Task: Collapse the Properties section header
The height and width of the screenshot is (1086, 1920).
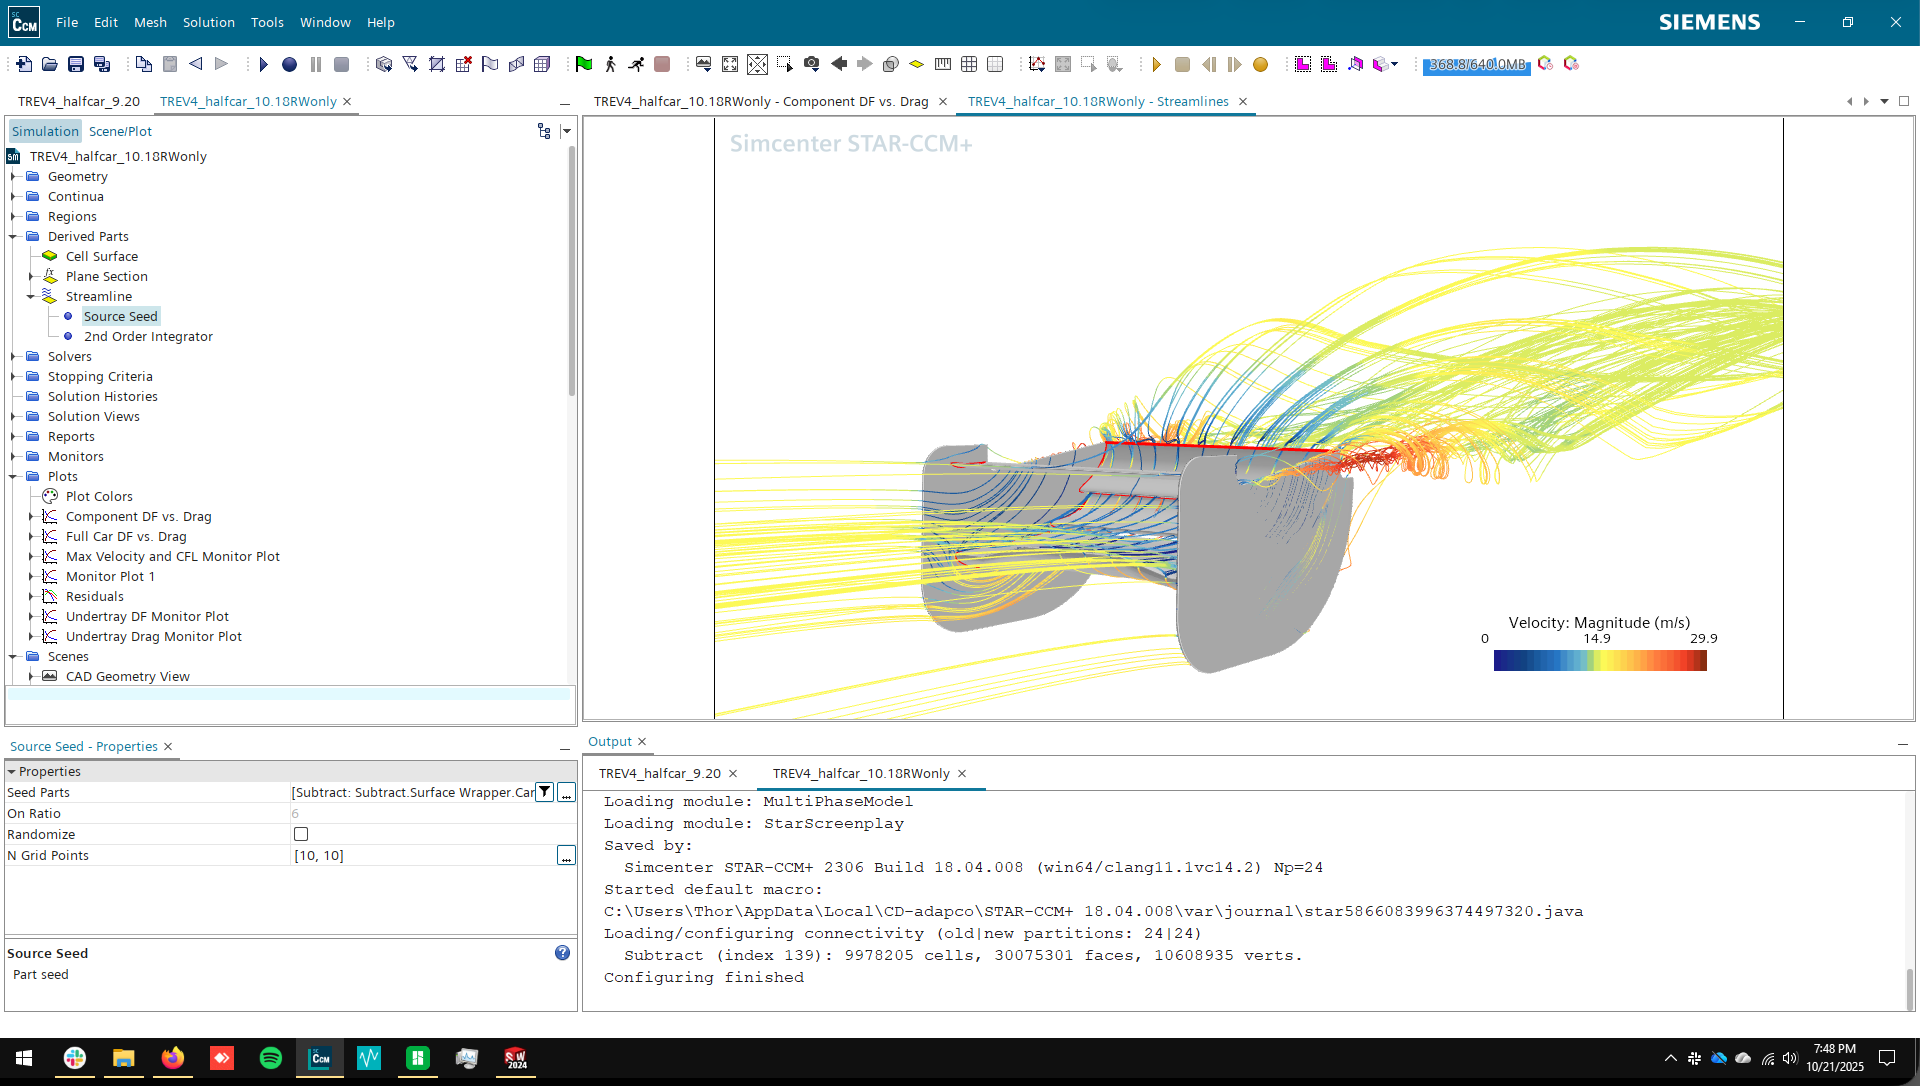Action: (x=12, y=772)
